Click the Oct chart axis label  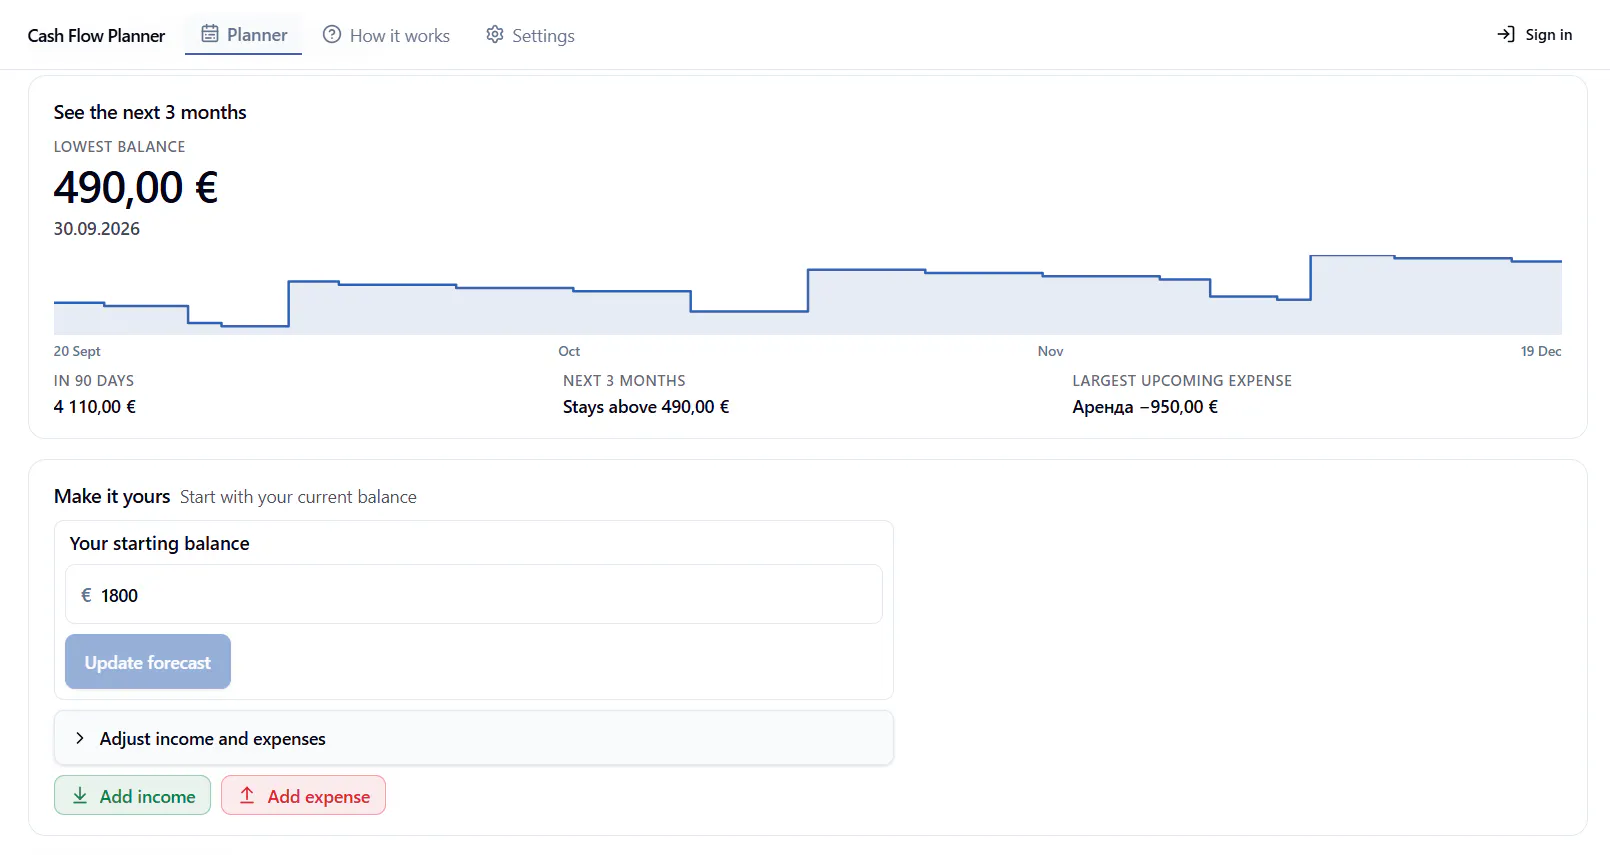569,351
